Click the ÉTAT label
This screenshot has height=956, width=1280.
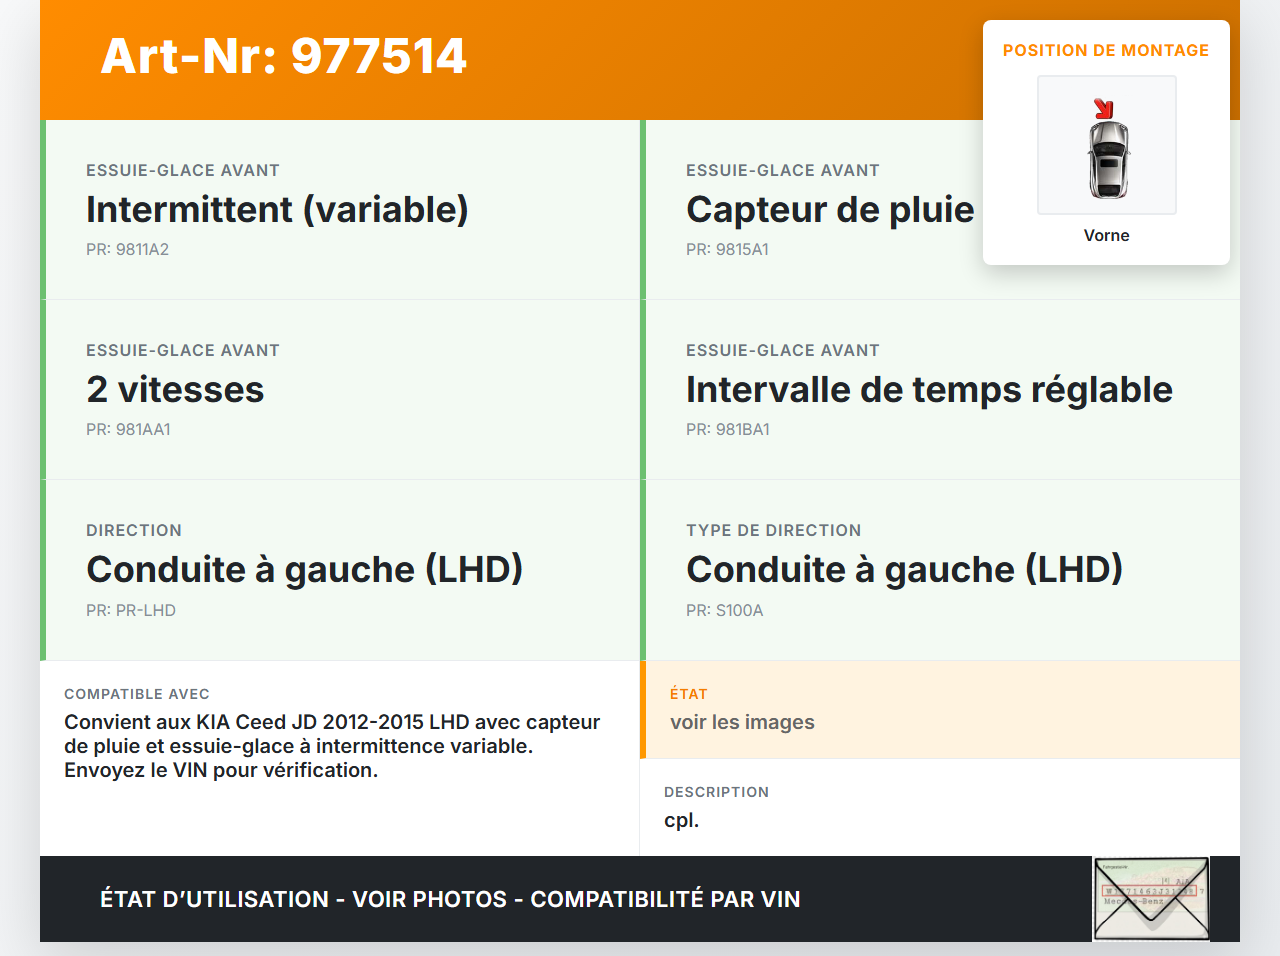(689, 694)
